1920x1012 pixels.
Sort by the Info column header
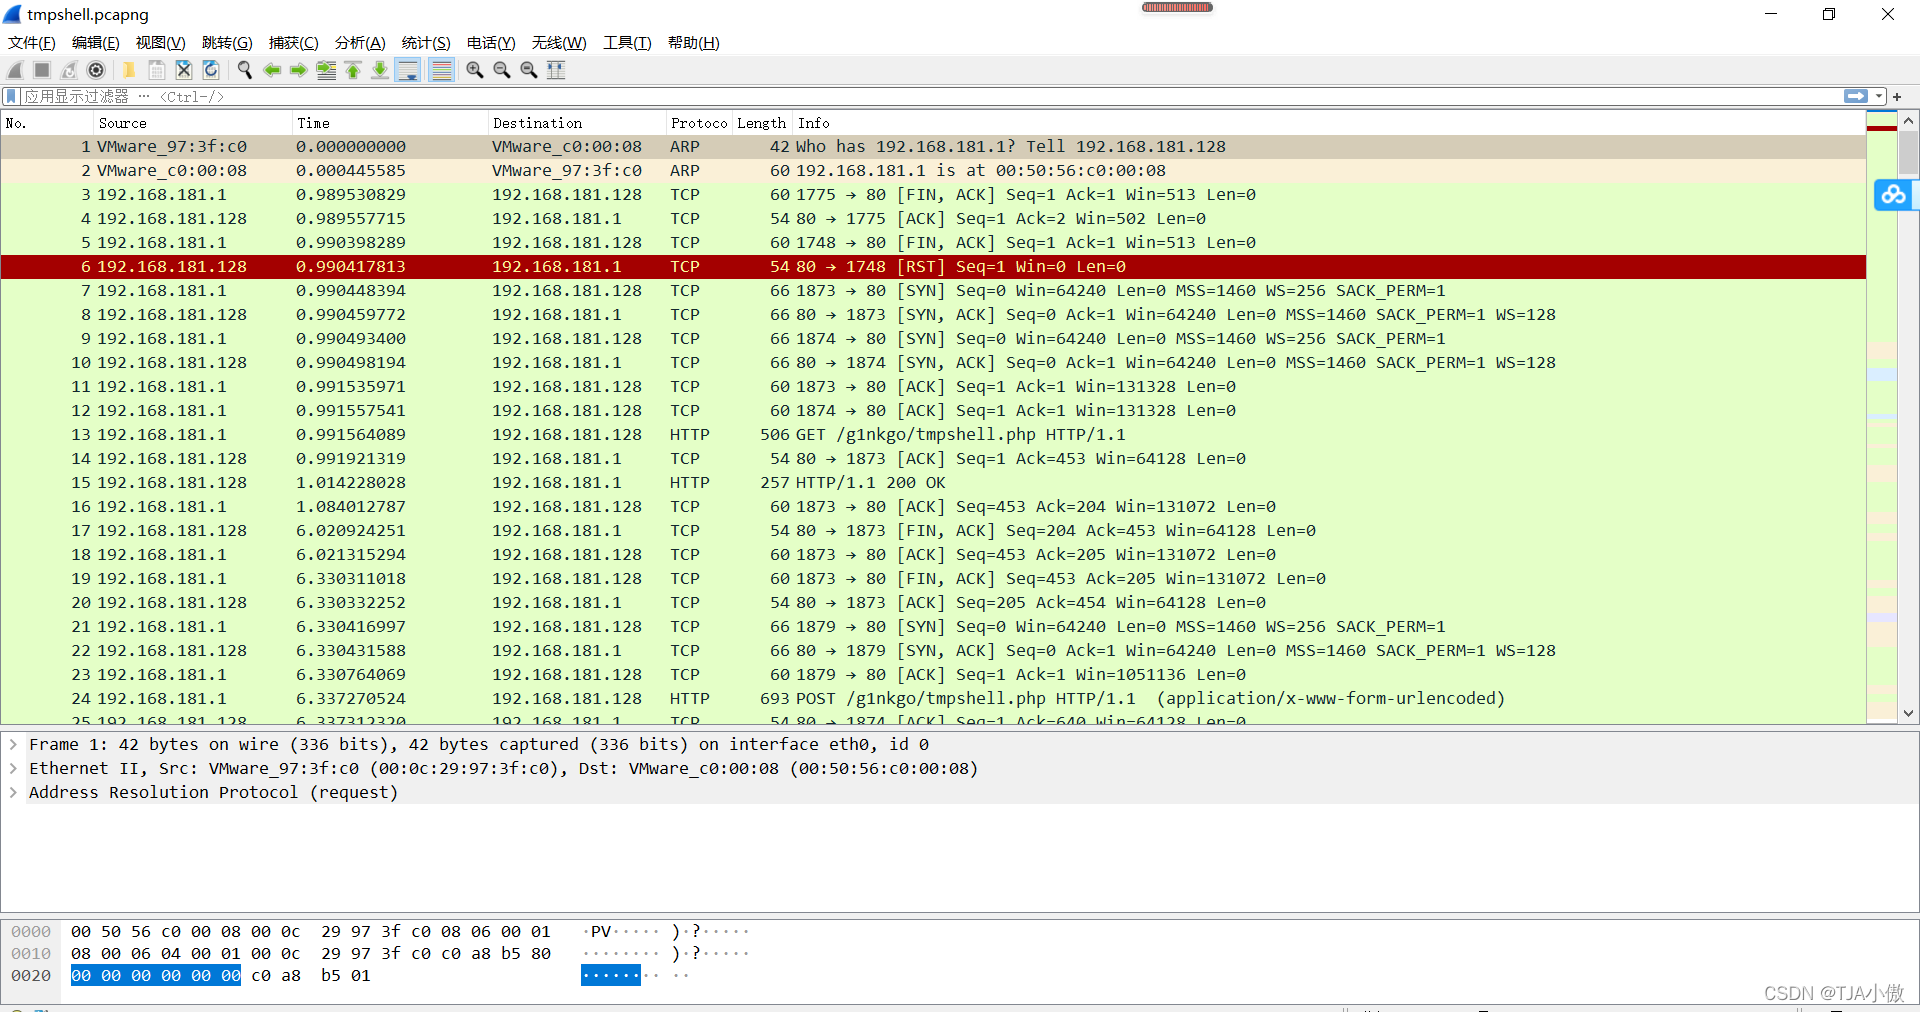click(x=1329, y=123)
